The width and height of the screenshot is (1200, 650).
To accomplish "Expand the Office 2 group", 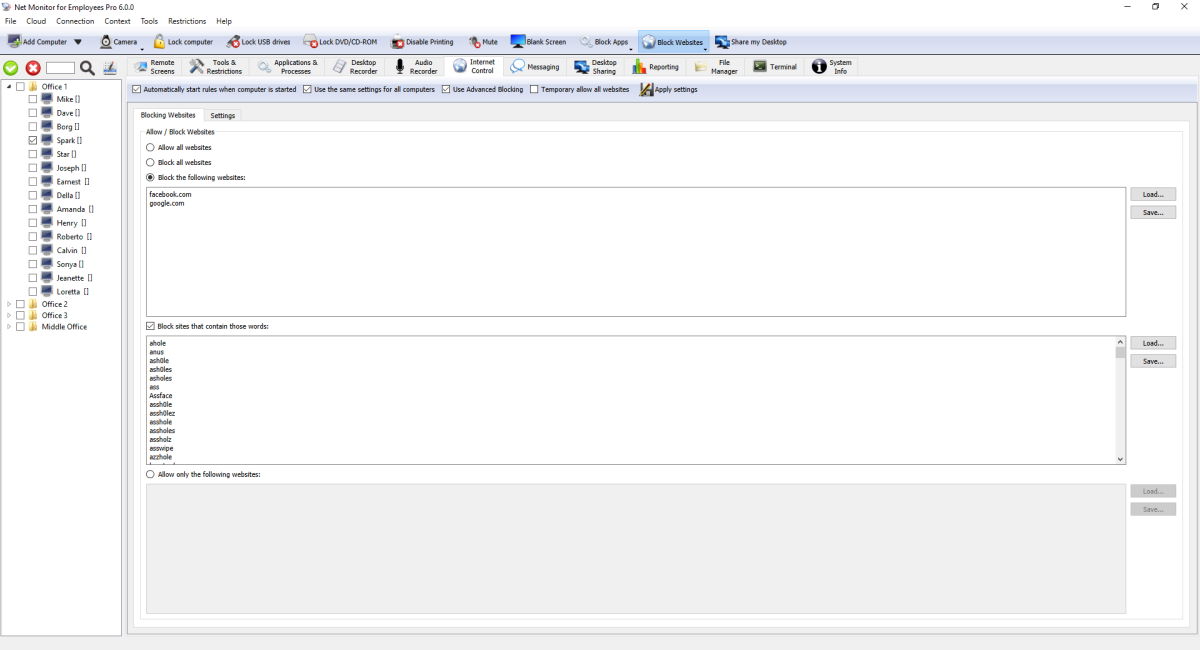I will click(8, 303).
